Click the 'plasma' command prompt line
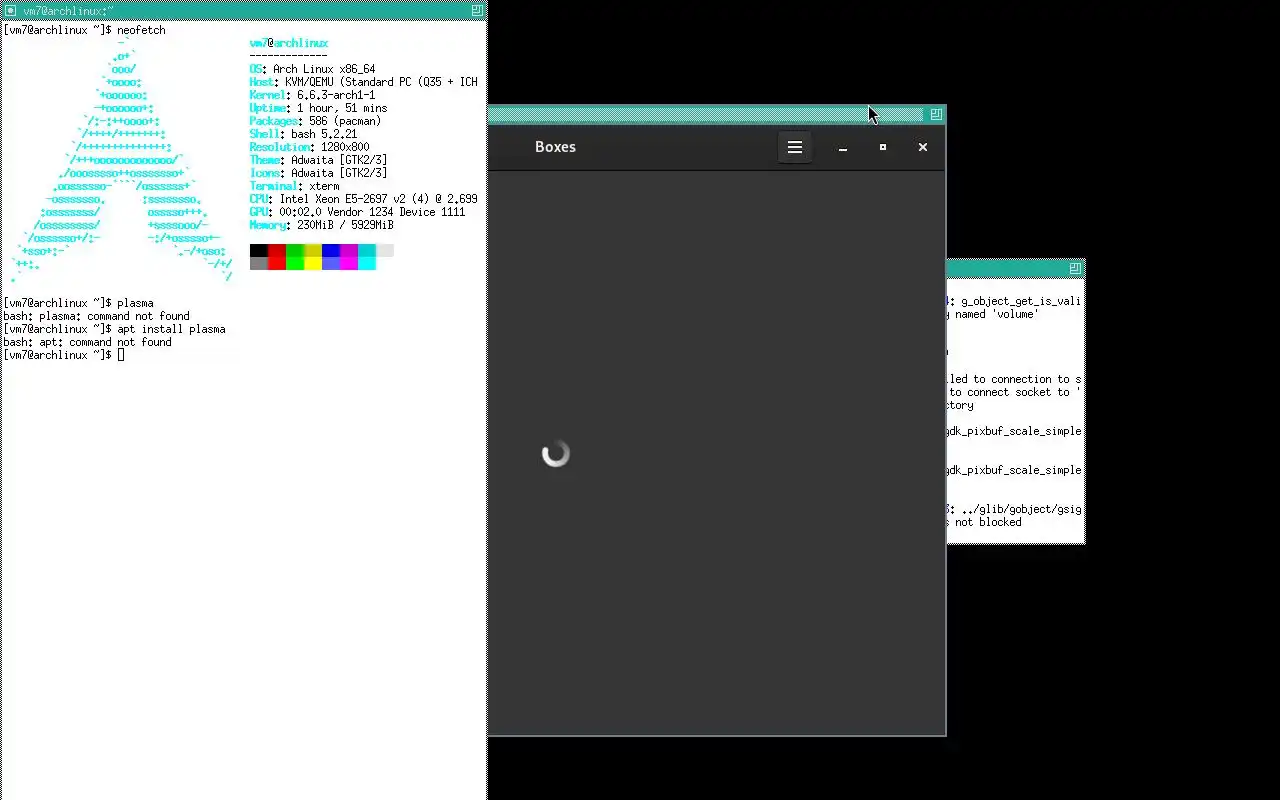This screenshot has height=800, width=1280. point(78,303)
